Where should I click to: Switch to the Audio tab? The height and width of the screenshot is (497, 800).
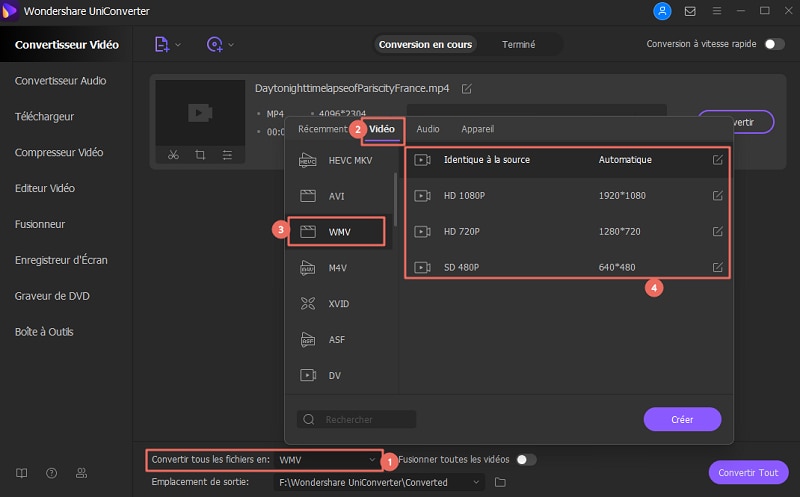tap(428, 129)
